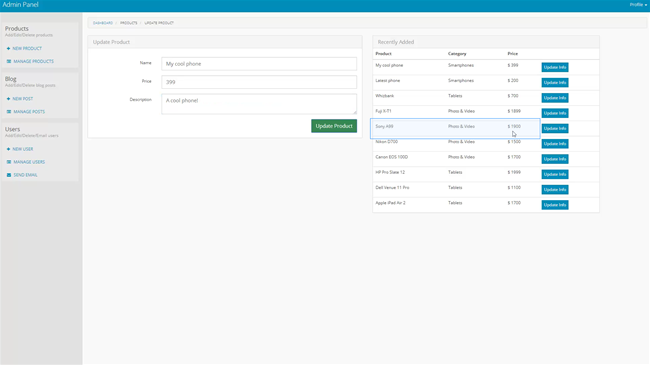Click Update Info for HP Pro Slate 12
Screen dimensions: 650x365
point(555,175)
